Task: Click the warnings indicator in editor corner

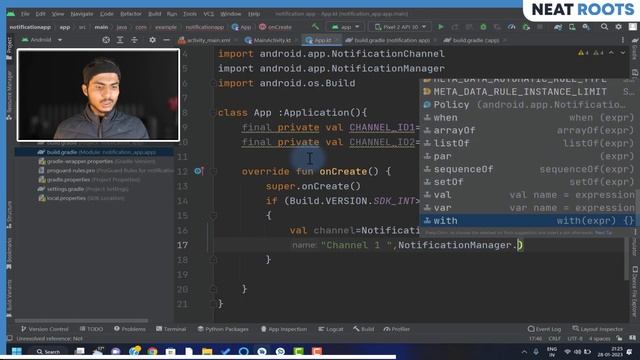Action: tap(590, 53)
